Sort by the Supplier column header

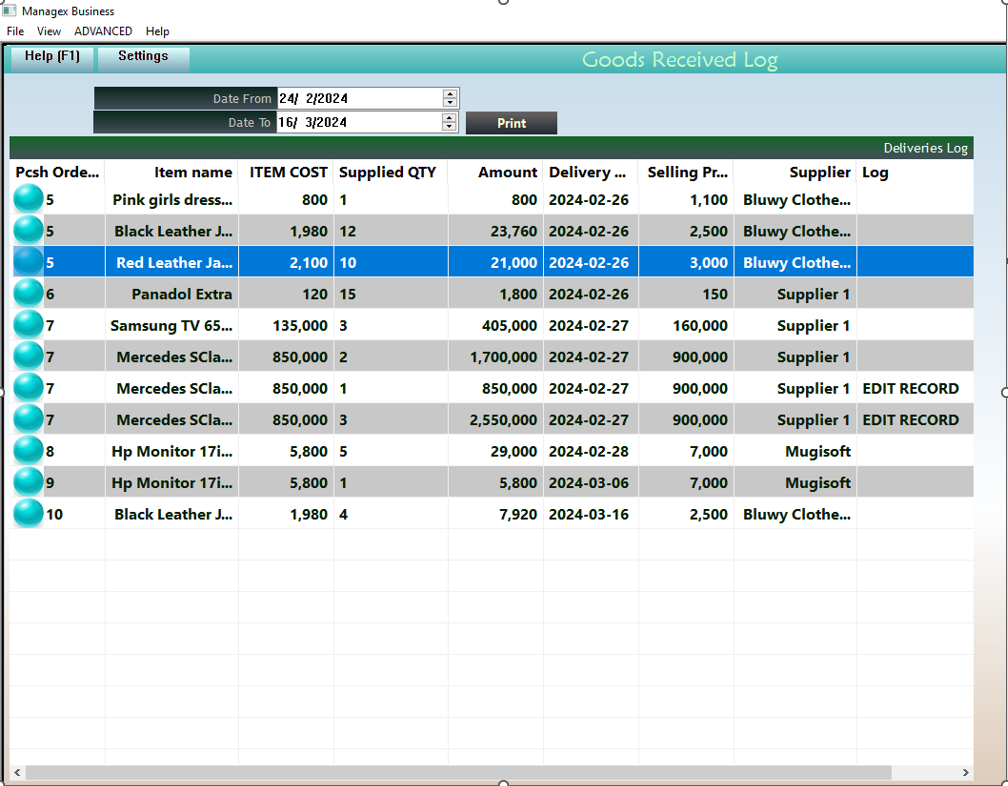click(819, 172)
